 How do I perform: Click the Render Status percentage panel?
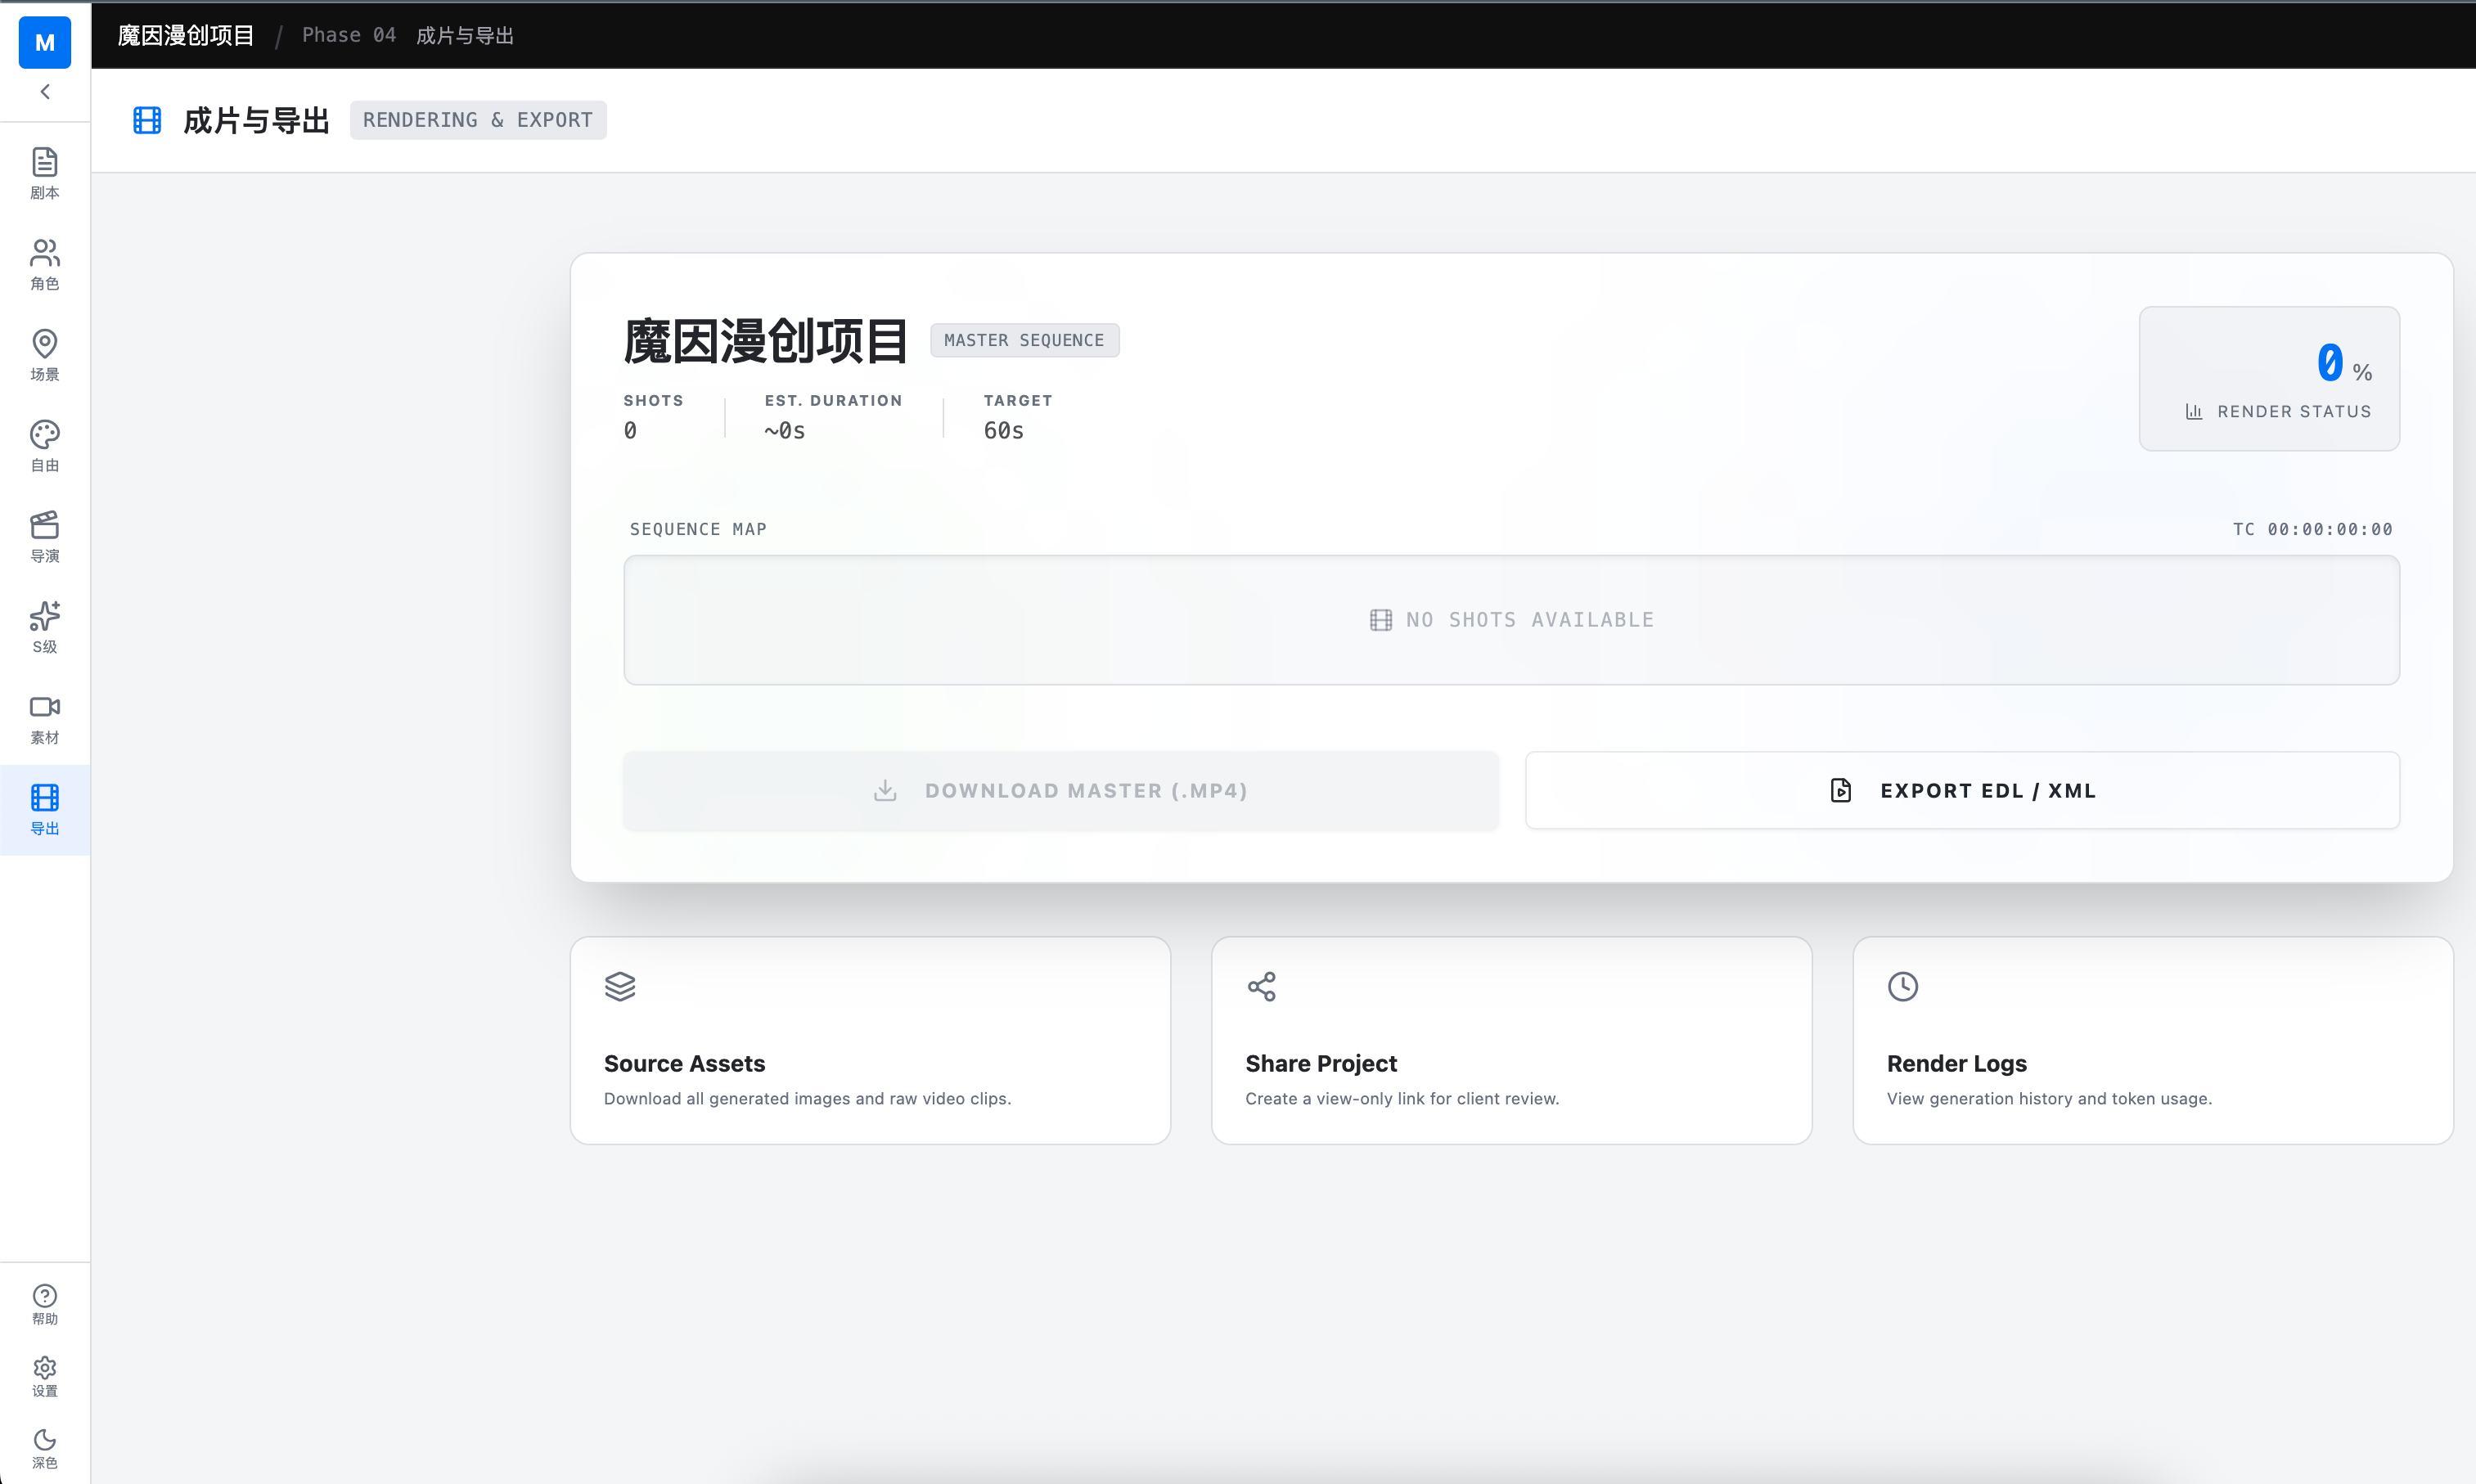2268,378
